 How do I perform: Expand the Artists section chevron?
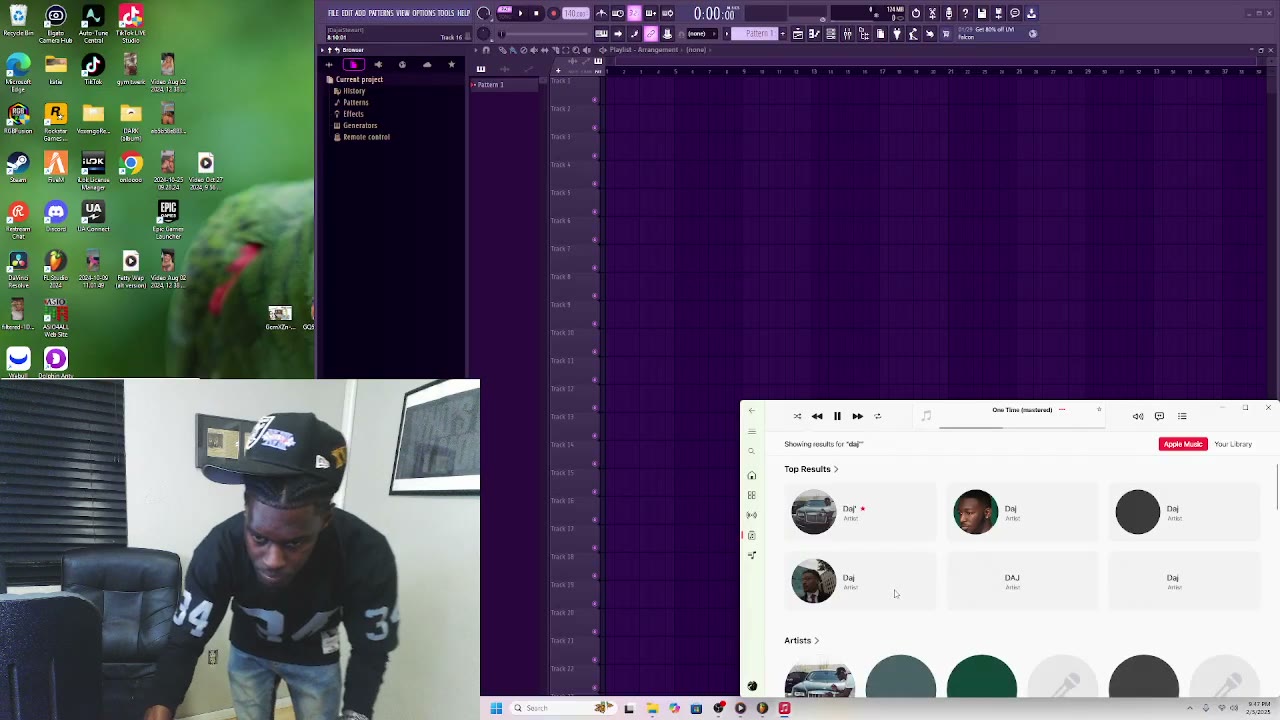pos(816,641)
